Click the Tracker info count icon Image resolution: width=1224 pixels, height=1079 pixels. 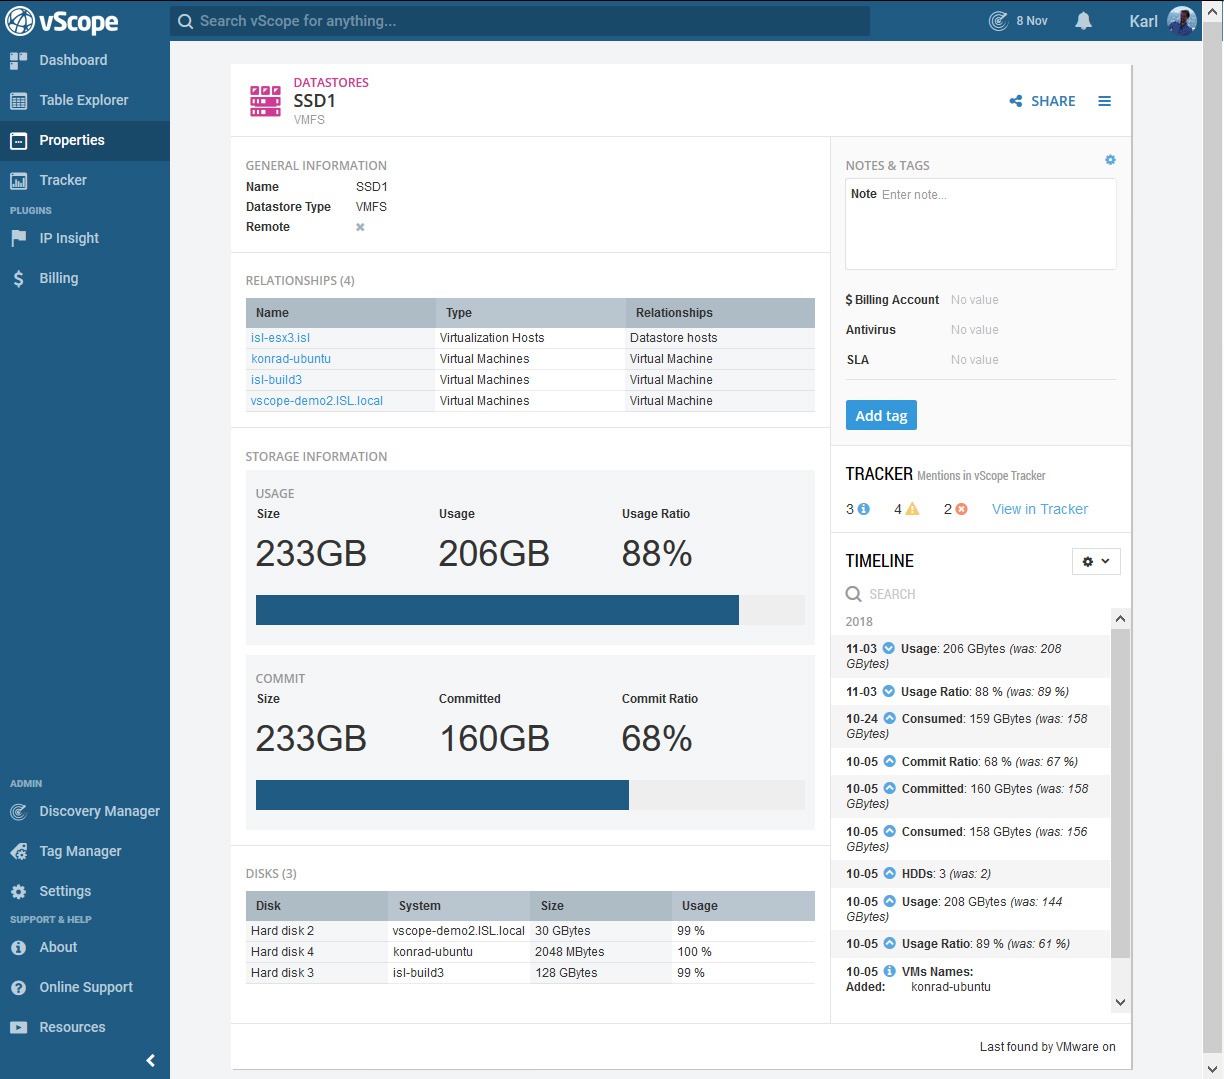click(x=864, y=509)
